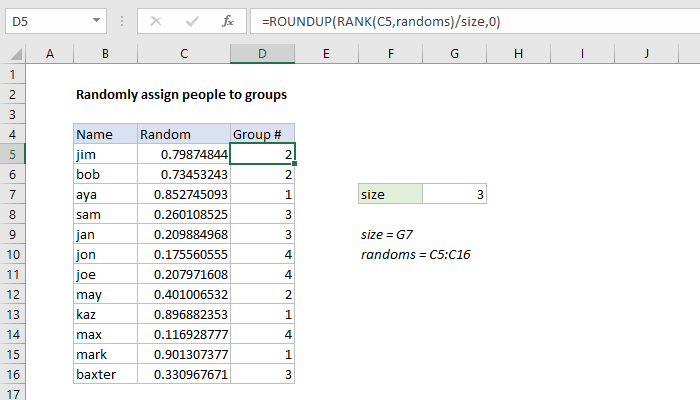
Task: Click the Random column header cell
Action: [x=183, y=135]
